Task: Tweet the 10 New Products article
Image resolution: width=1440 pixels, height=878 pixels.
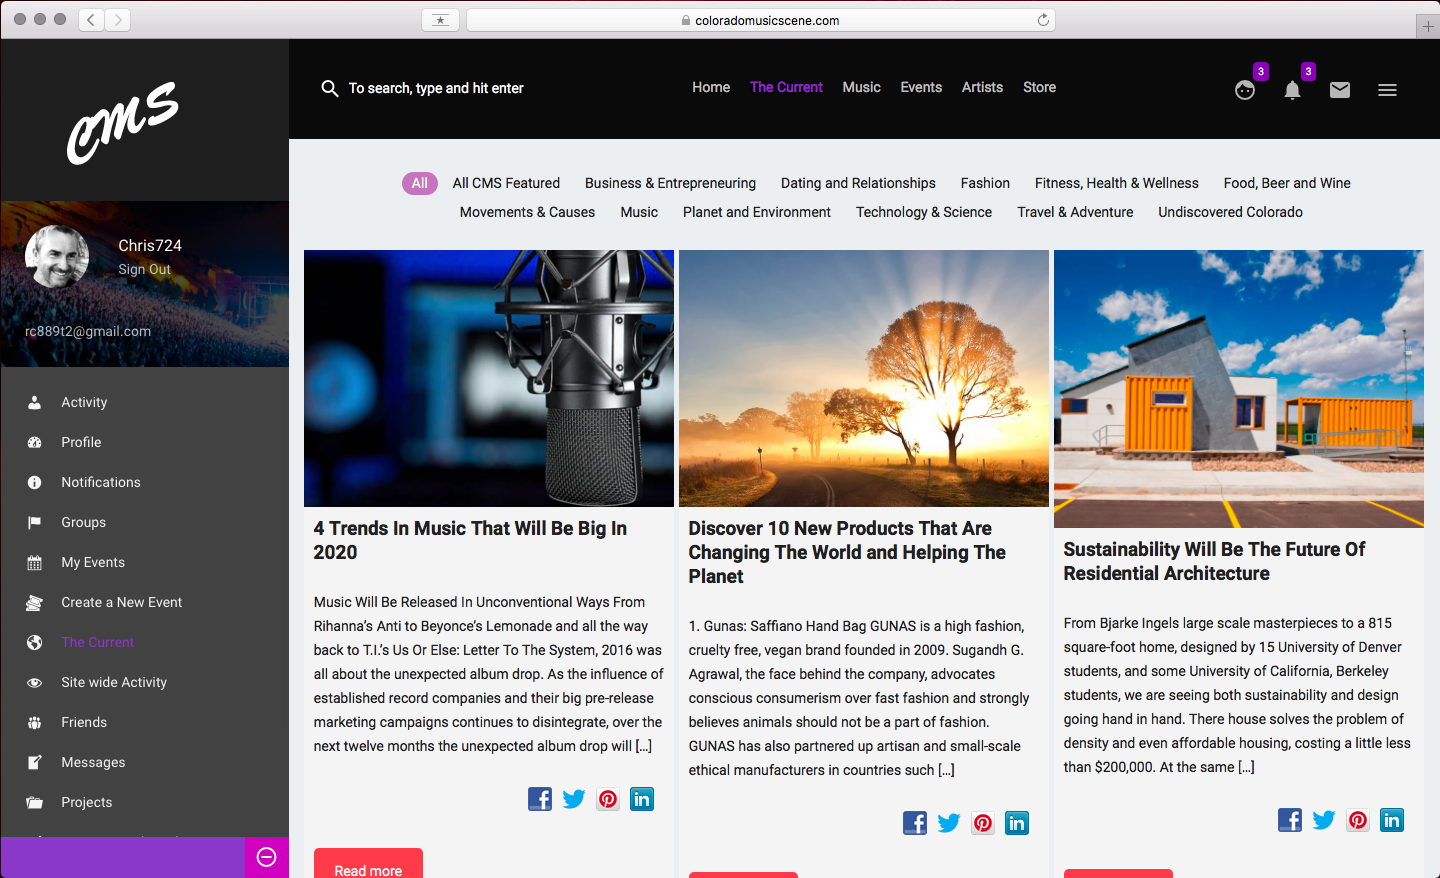Action: pos(949,823)
